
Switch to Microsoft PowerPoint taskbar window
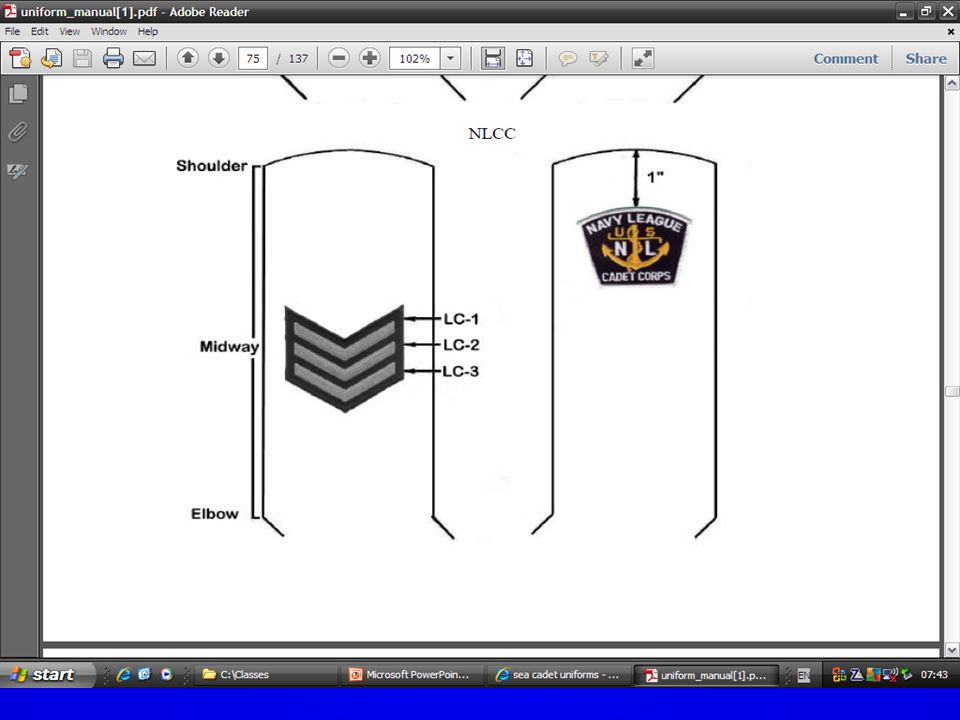(413, 675)
